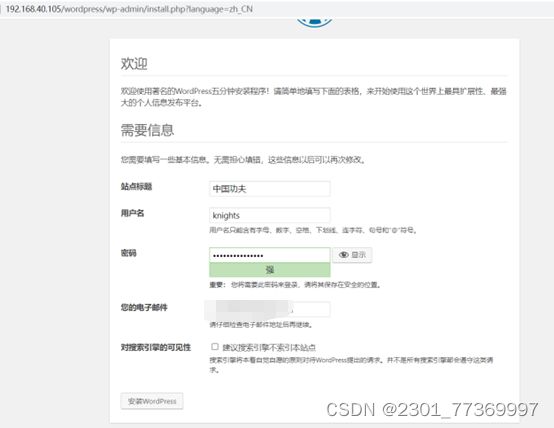This screenshot has height=428, width=554.
Task: Click the username field containing knights
Action: coord(270,215)
